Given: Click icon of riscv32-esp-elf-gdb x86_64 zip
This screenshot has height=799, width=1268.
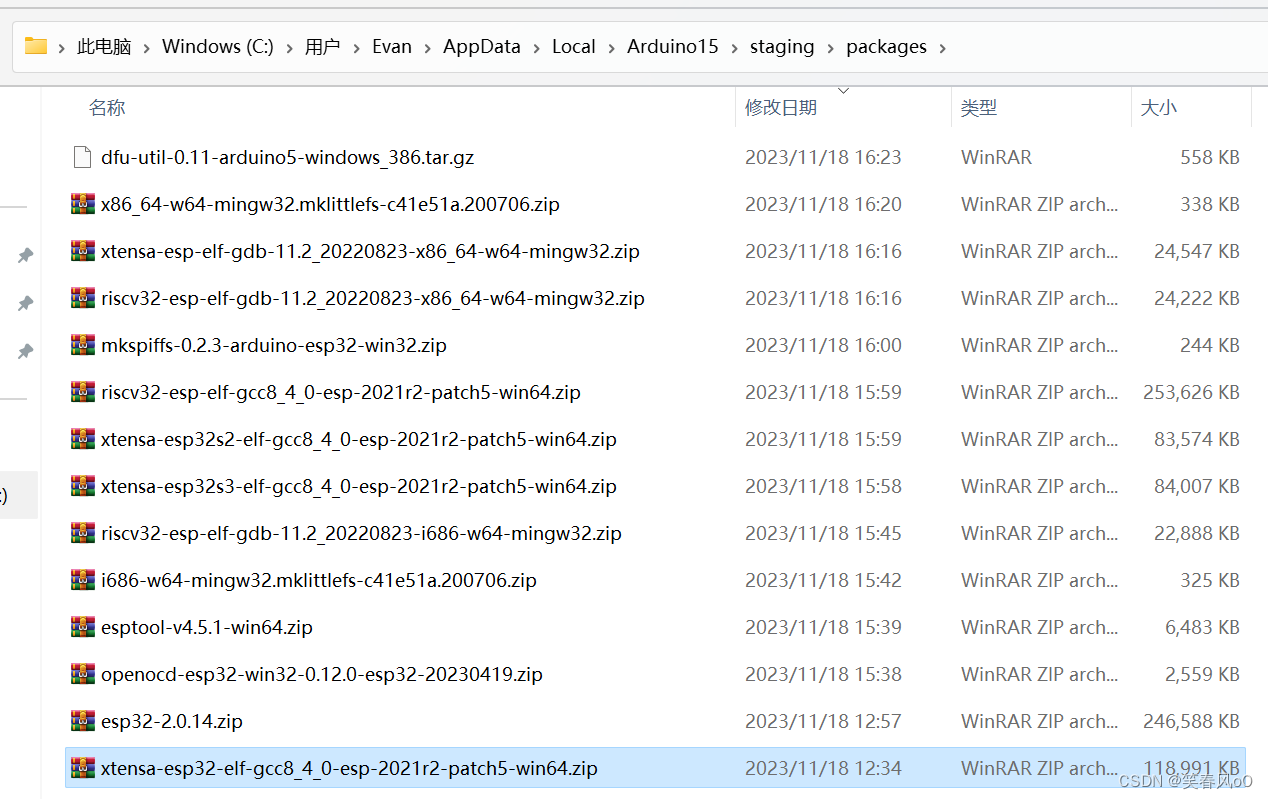Looking at the screenshot, I should (x=83, y=298).
